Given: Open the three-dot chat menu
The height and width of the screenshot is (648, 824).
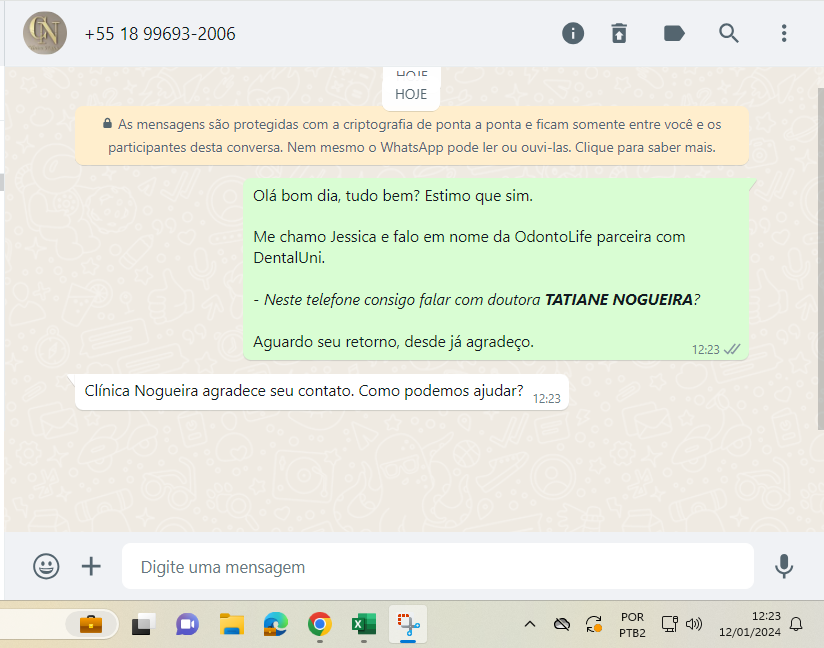Looking at the screenshot, I should [x=784, y=34].
